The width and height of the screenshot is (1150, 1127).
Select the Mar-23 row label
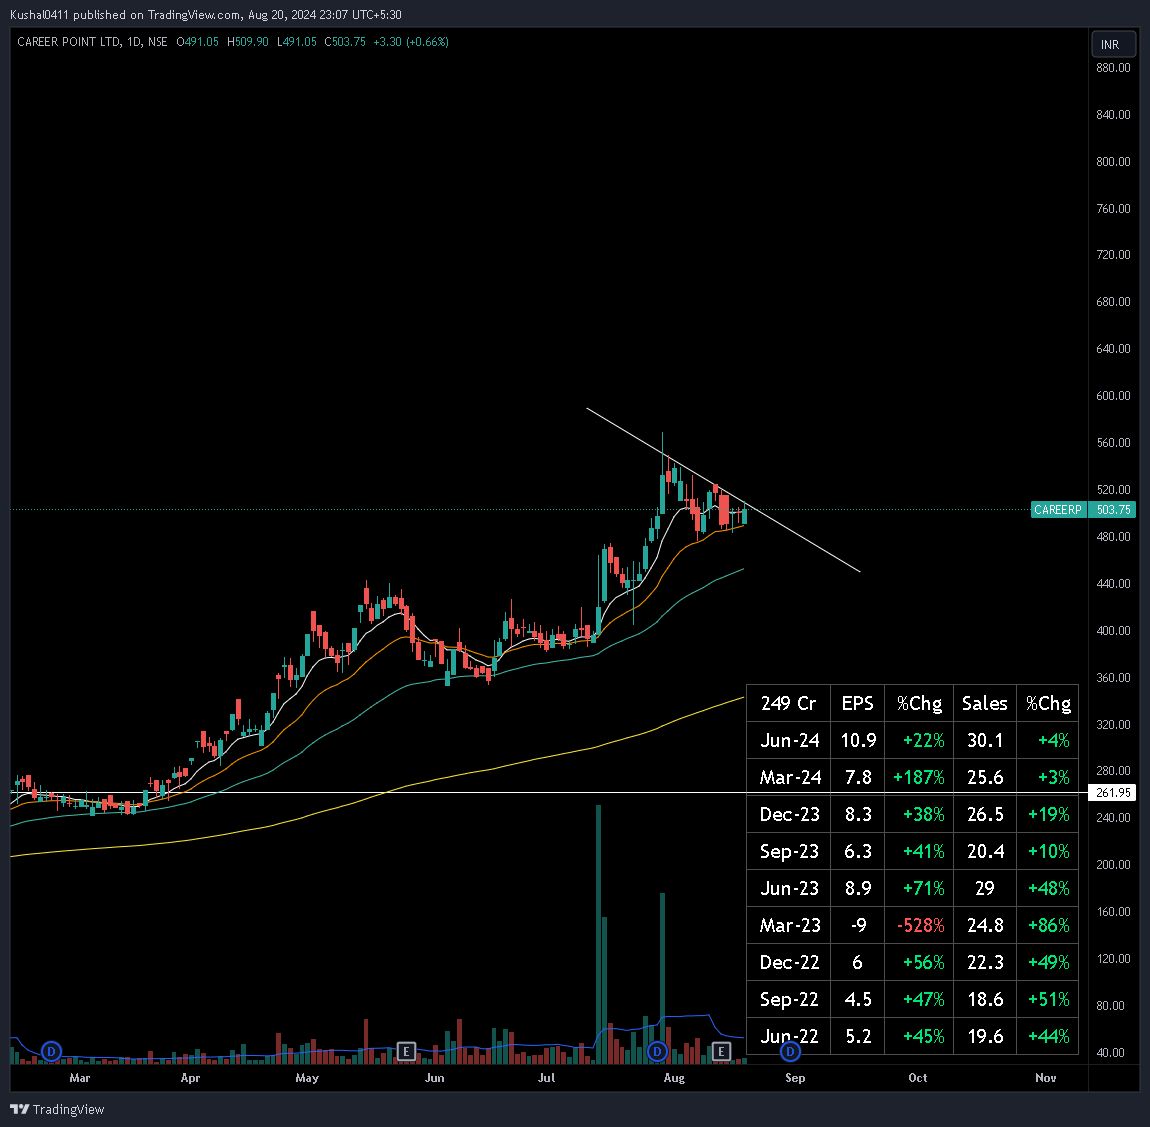789,925
